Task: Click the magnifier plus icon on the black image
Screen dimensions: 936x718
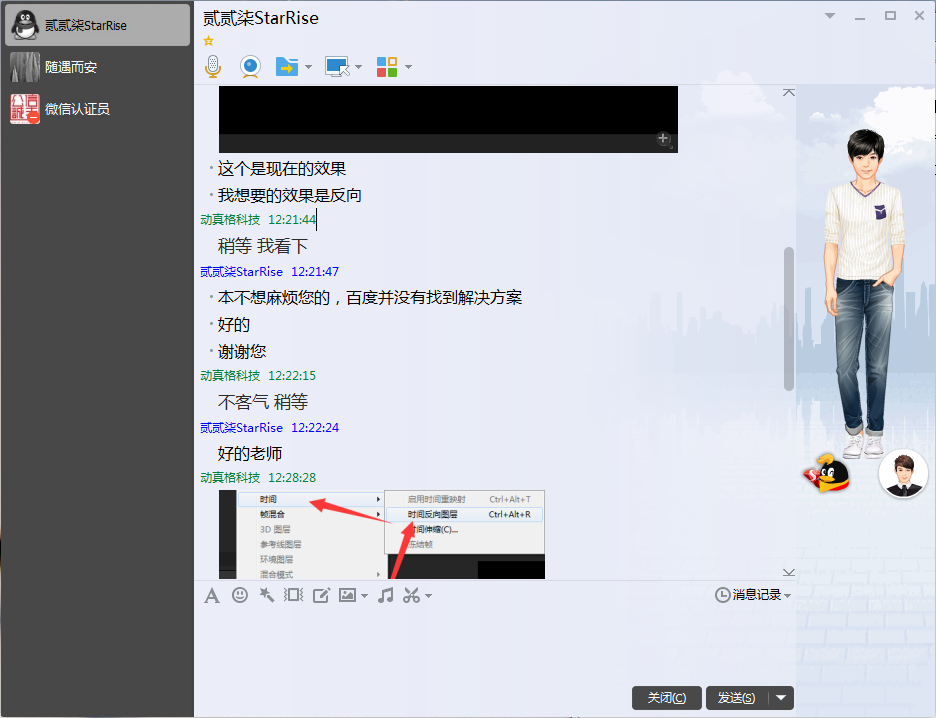Action: [664, 139]
